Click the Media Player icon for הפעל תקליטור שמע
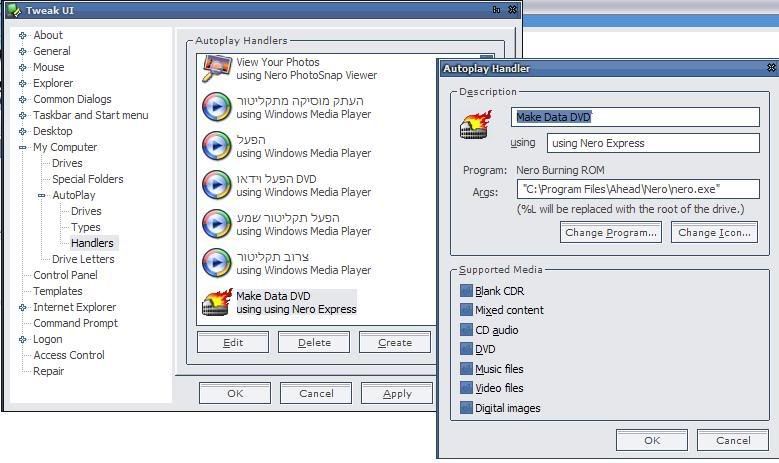Image resolution: width=779 pixels, height=463 pixels. [217, 224]
